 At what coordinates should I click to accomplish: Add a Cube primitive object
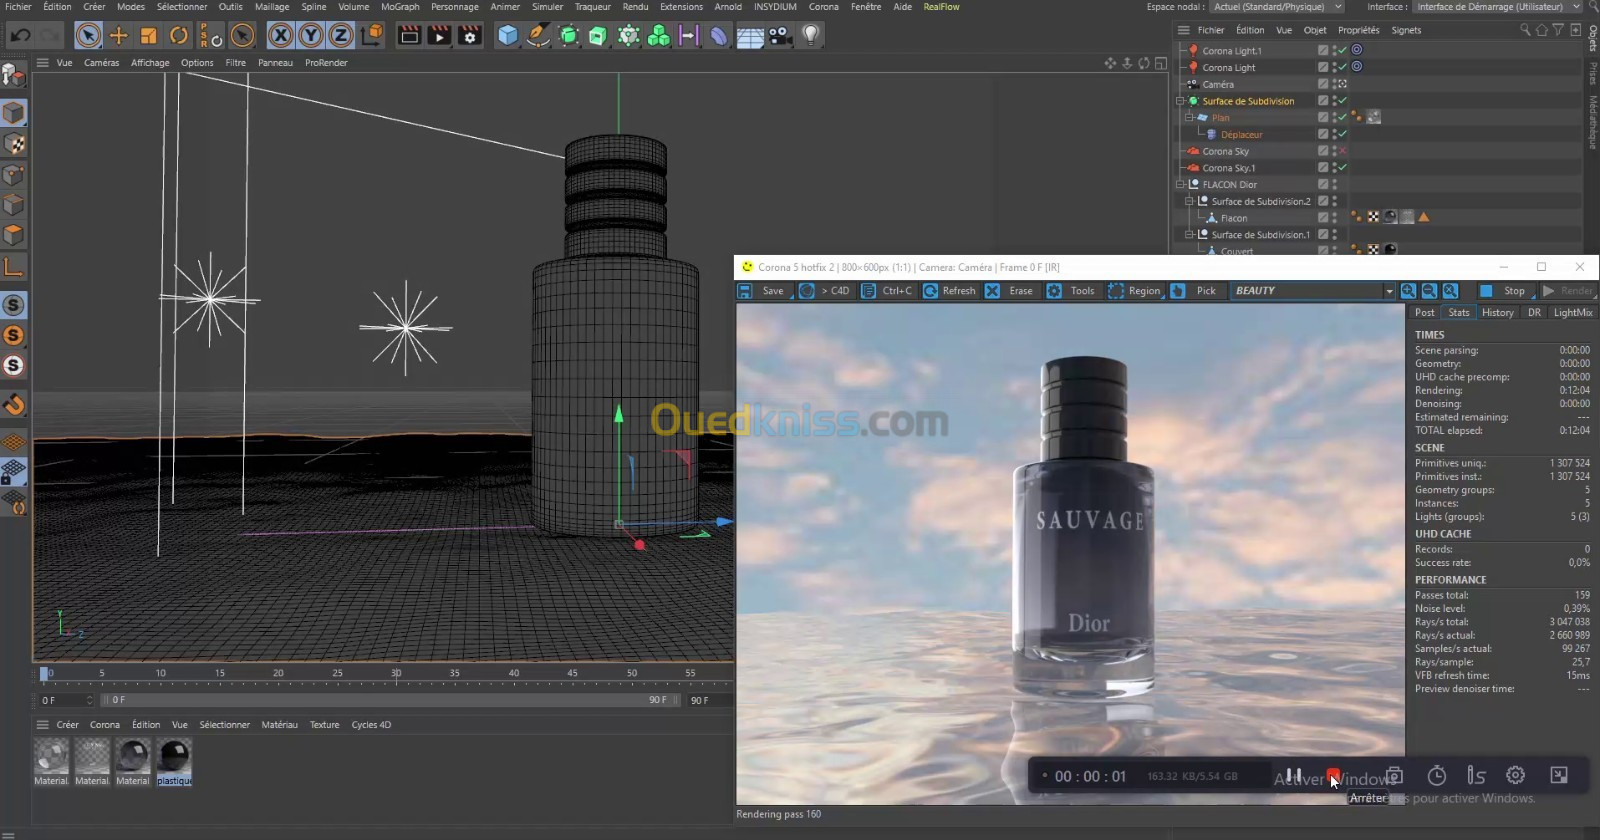[508, 36]
